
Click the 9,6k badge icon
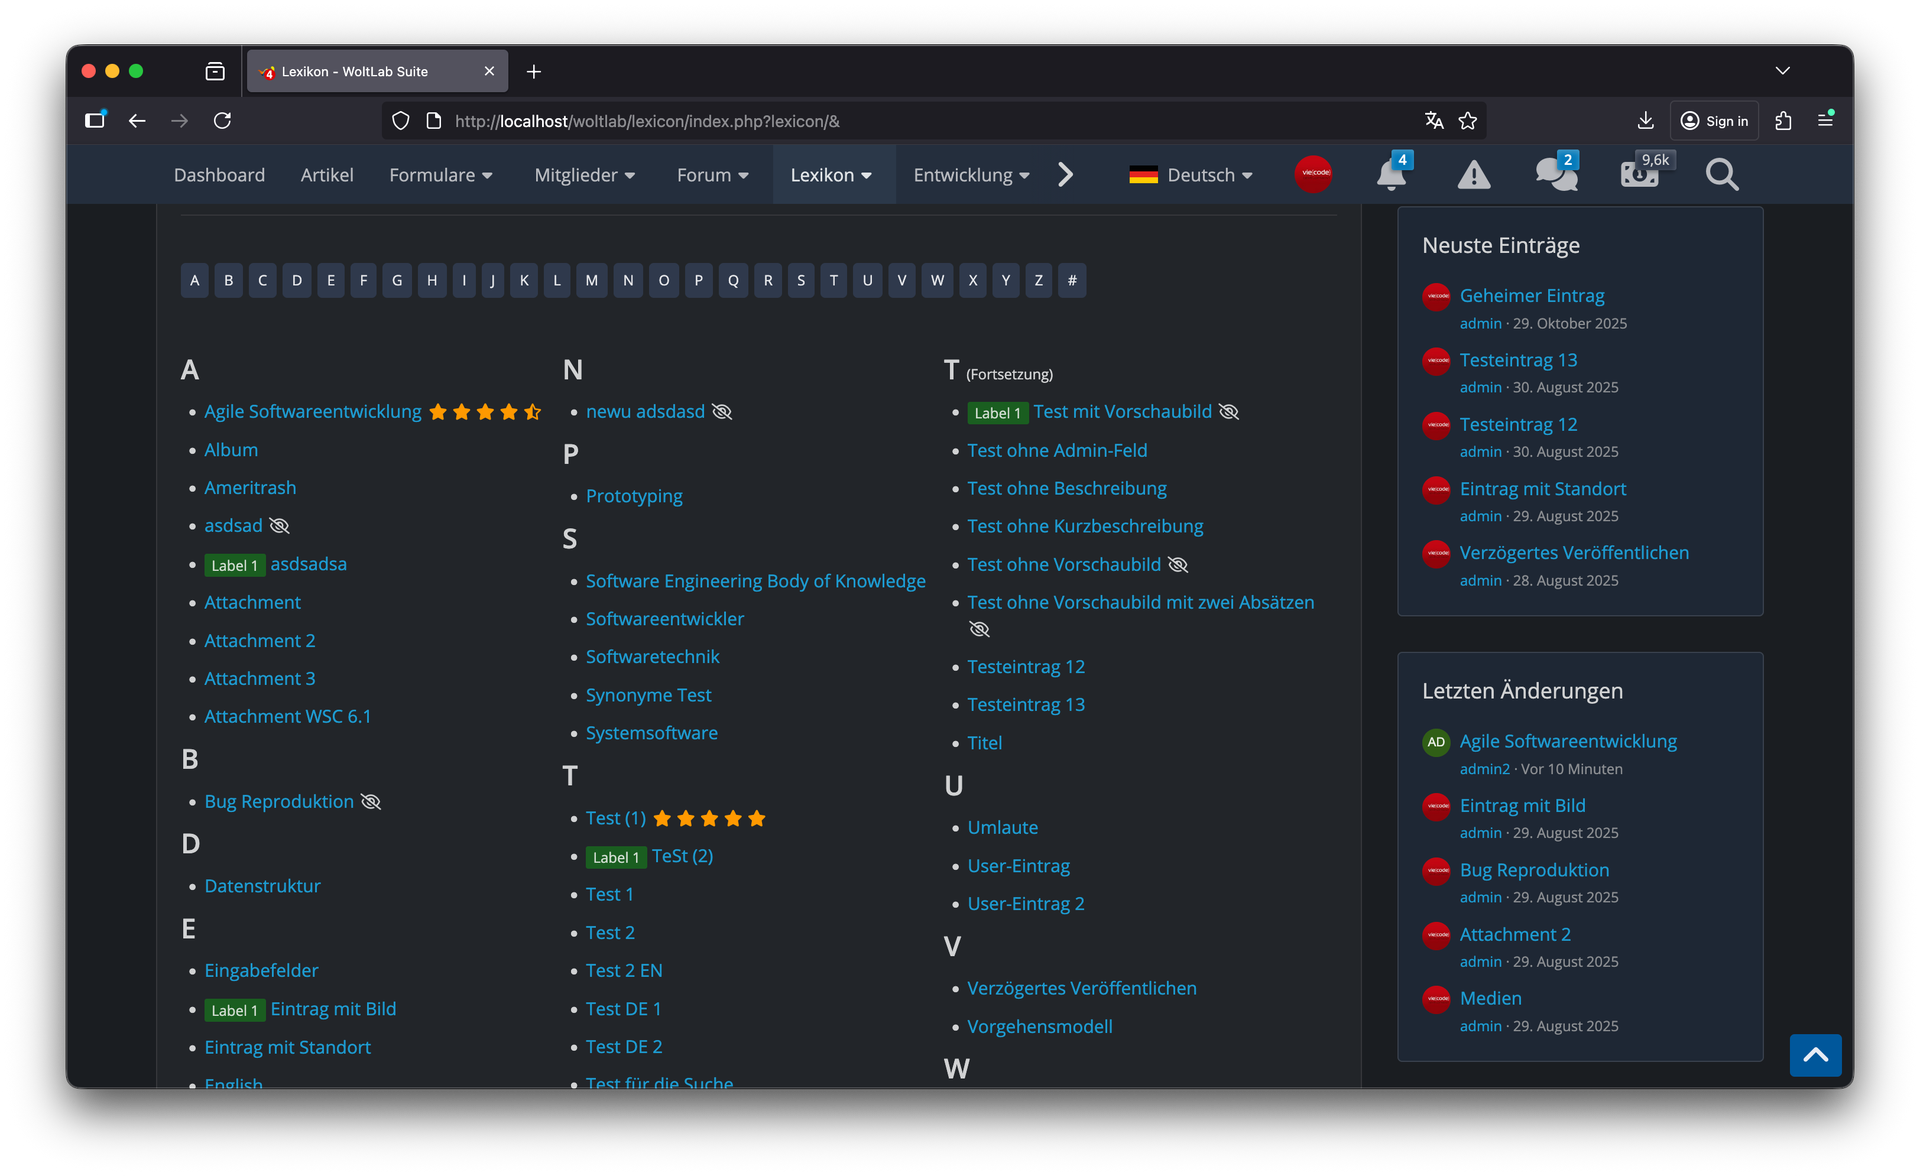coord(1640,175)
